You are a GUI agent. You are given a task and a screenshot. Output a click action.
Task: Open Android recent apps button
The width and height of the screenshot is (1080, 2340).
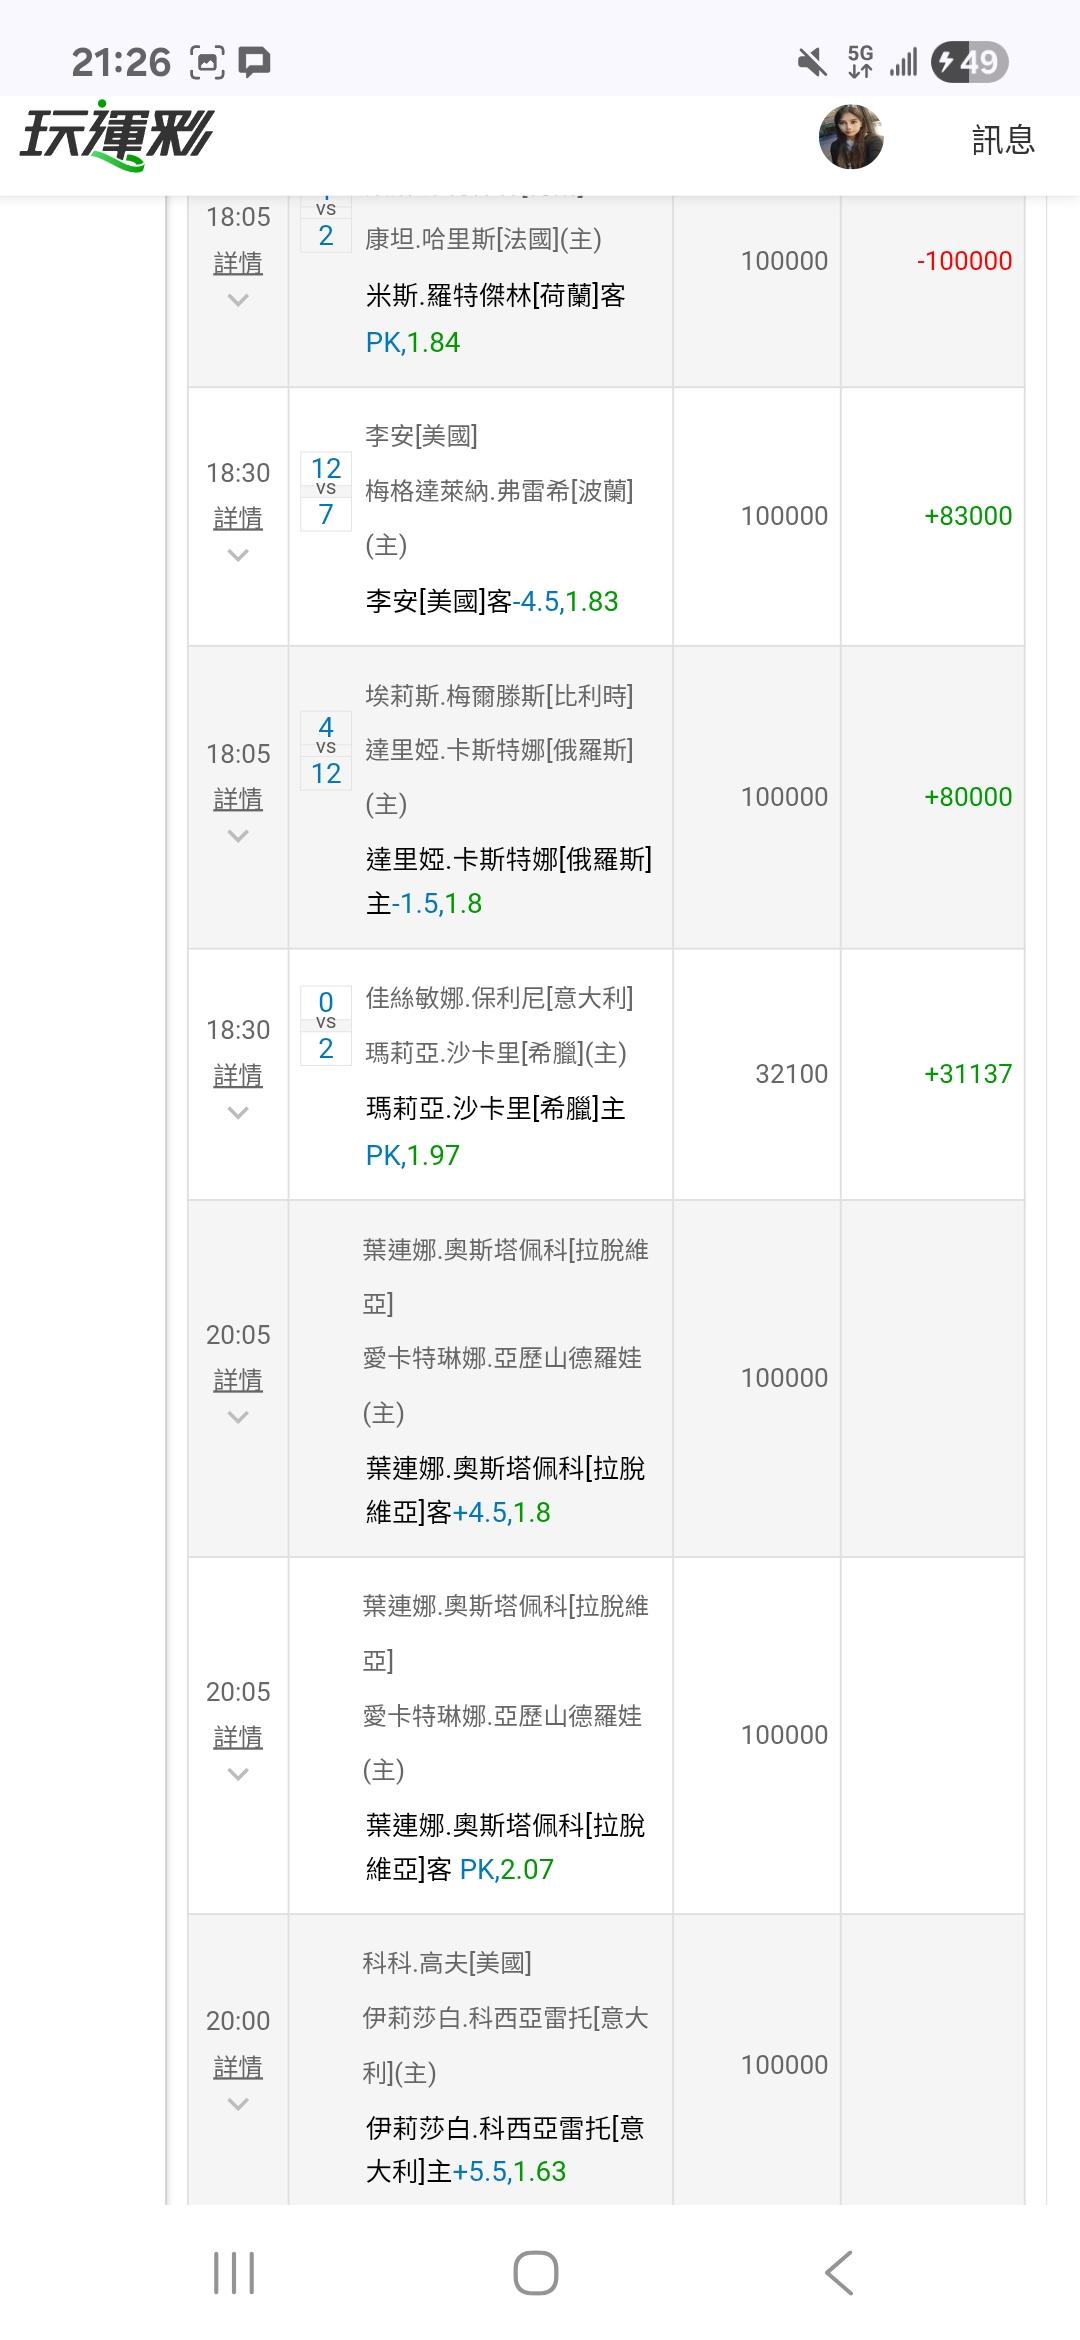(x=234, y=2272)
